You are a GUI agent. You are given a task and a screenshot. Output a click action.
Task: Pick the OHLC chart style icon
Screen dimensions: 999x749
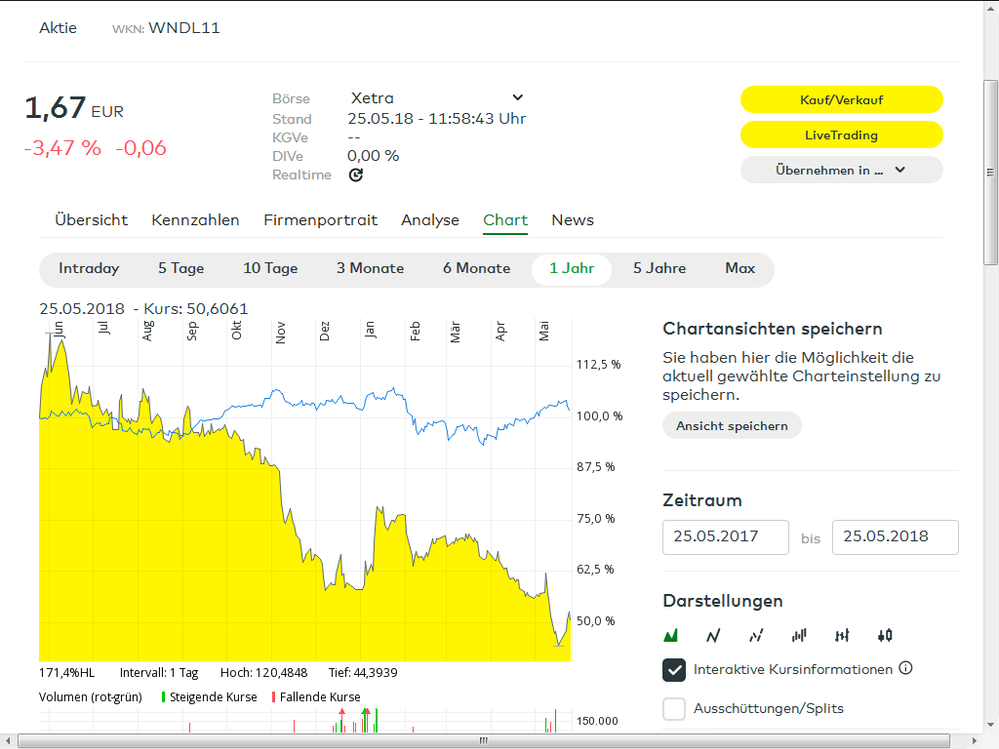point(842,635)
